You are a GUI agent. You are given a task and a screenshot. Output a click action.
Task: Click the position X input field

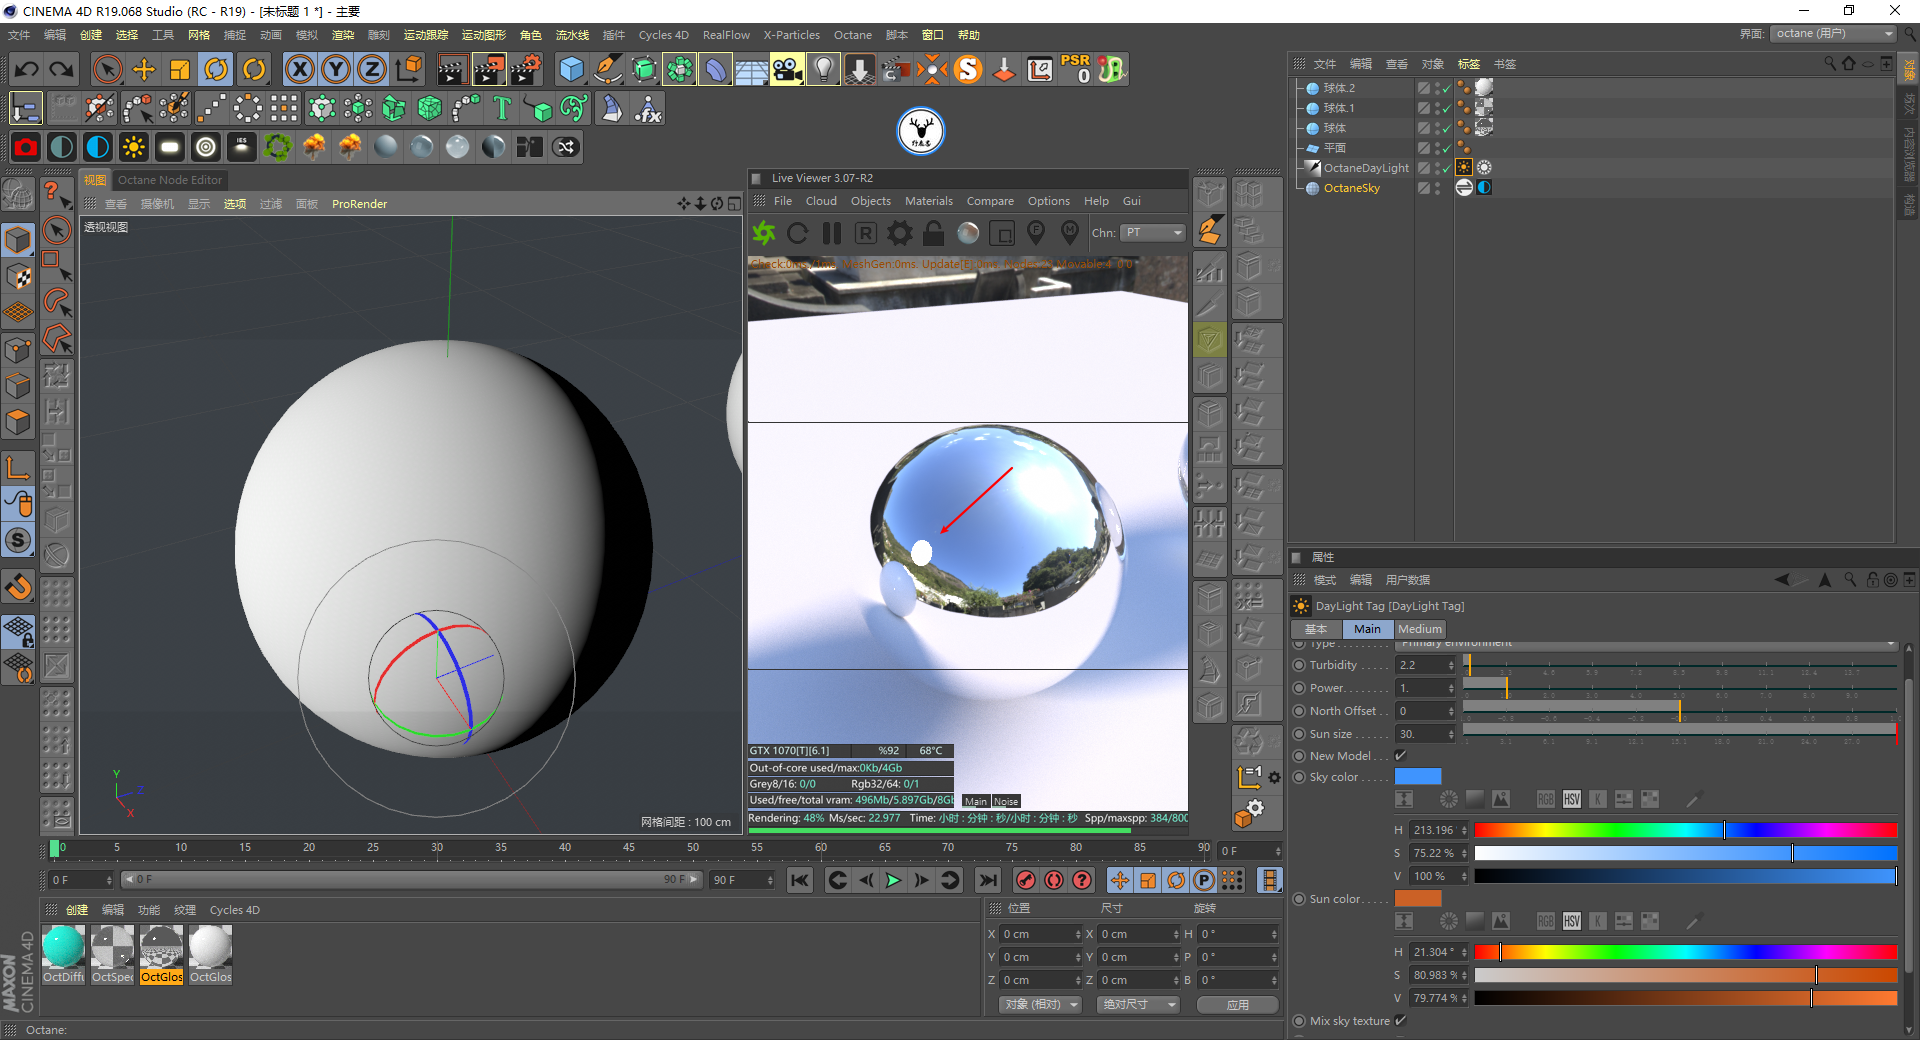(x=1040, y=934)
